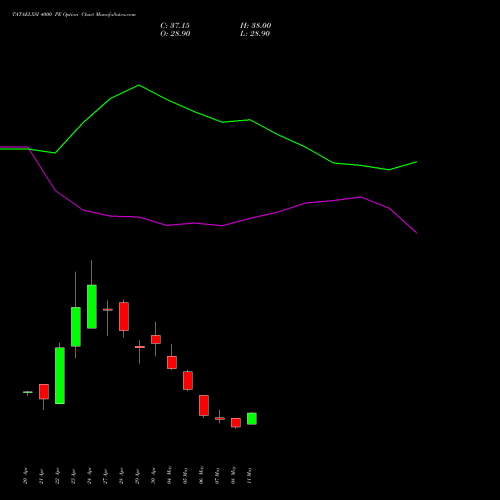Viewport: 500px width, 500px height.
Task: Select the green candle above 23 Apr
Action: (x=76, y=327)
